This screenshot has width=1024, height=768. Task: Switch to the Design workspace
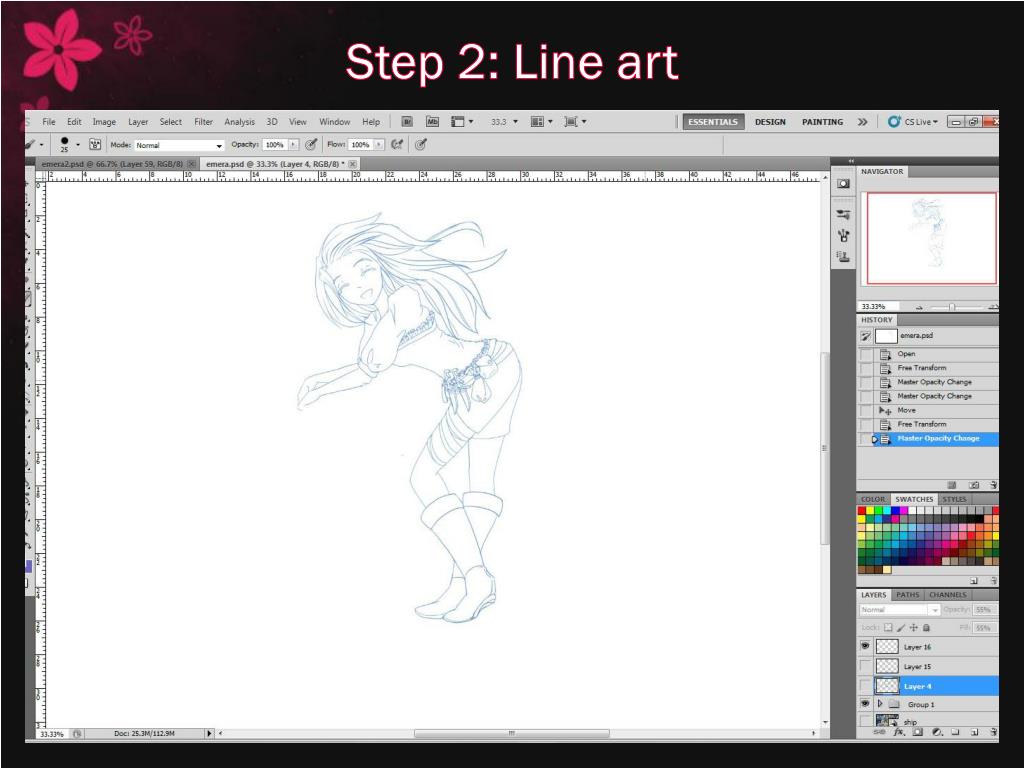pos(770,121)
